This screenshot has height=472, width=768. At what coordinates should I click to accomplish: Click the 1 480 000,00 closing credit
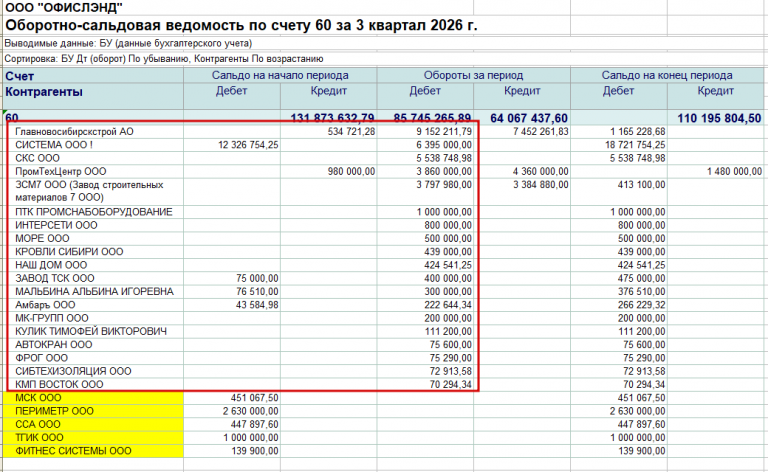(734, 171)
